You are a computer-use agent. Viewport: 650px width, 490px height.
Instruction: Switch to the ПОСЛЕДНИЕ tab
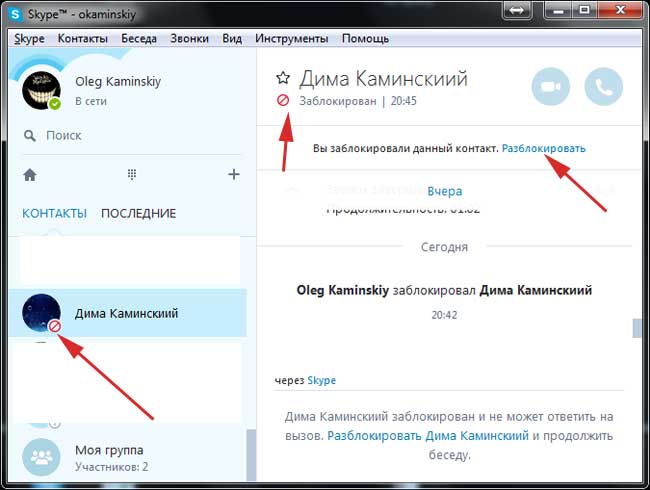tap(138, 213)
